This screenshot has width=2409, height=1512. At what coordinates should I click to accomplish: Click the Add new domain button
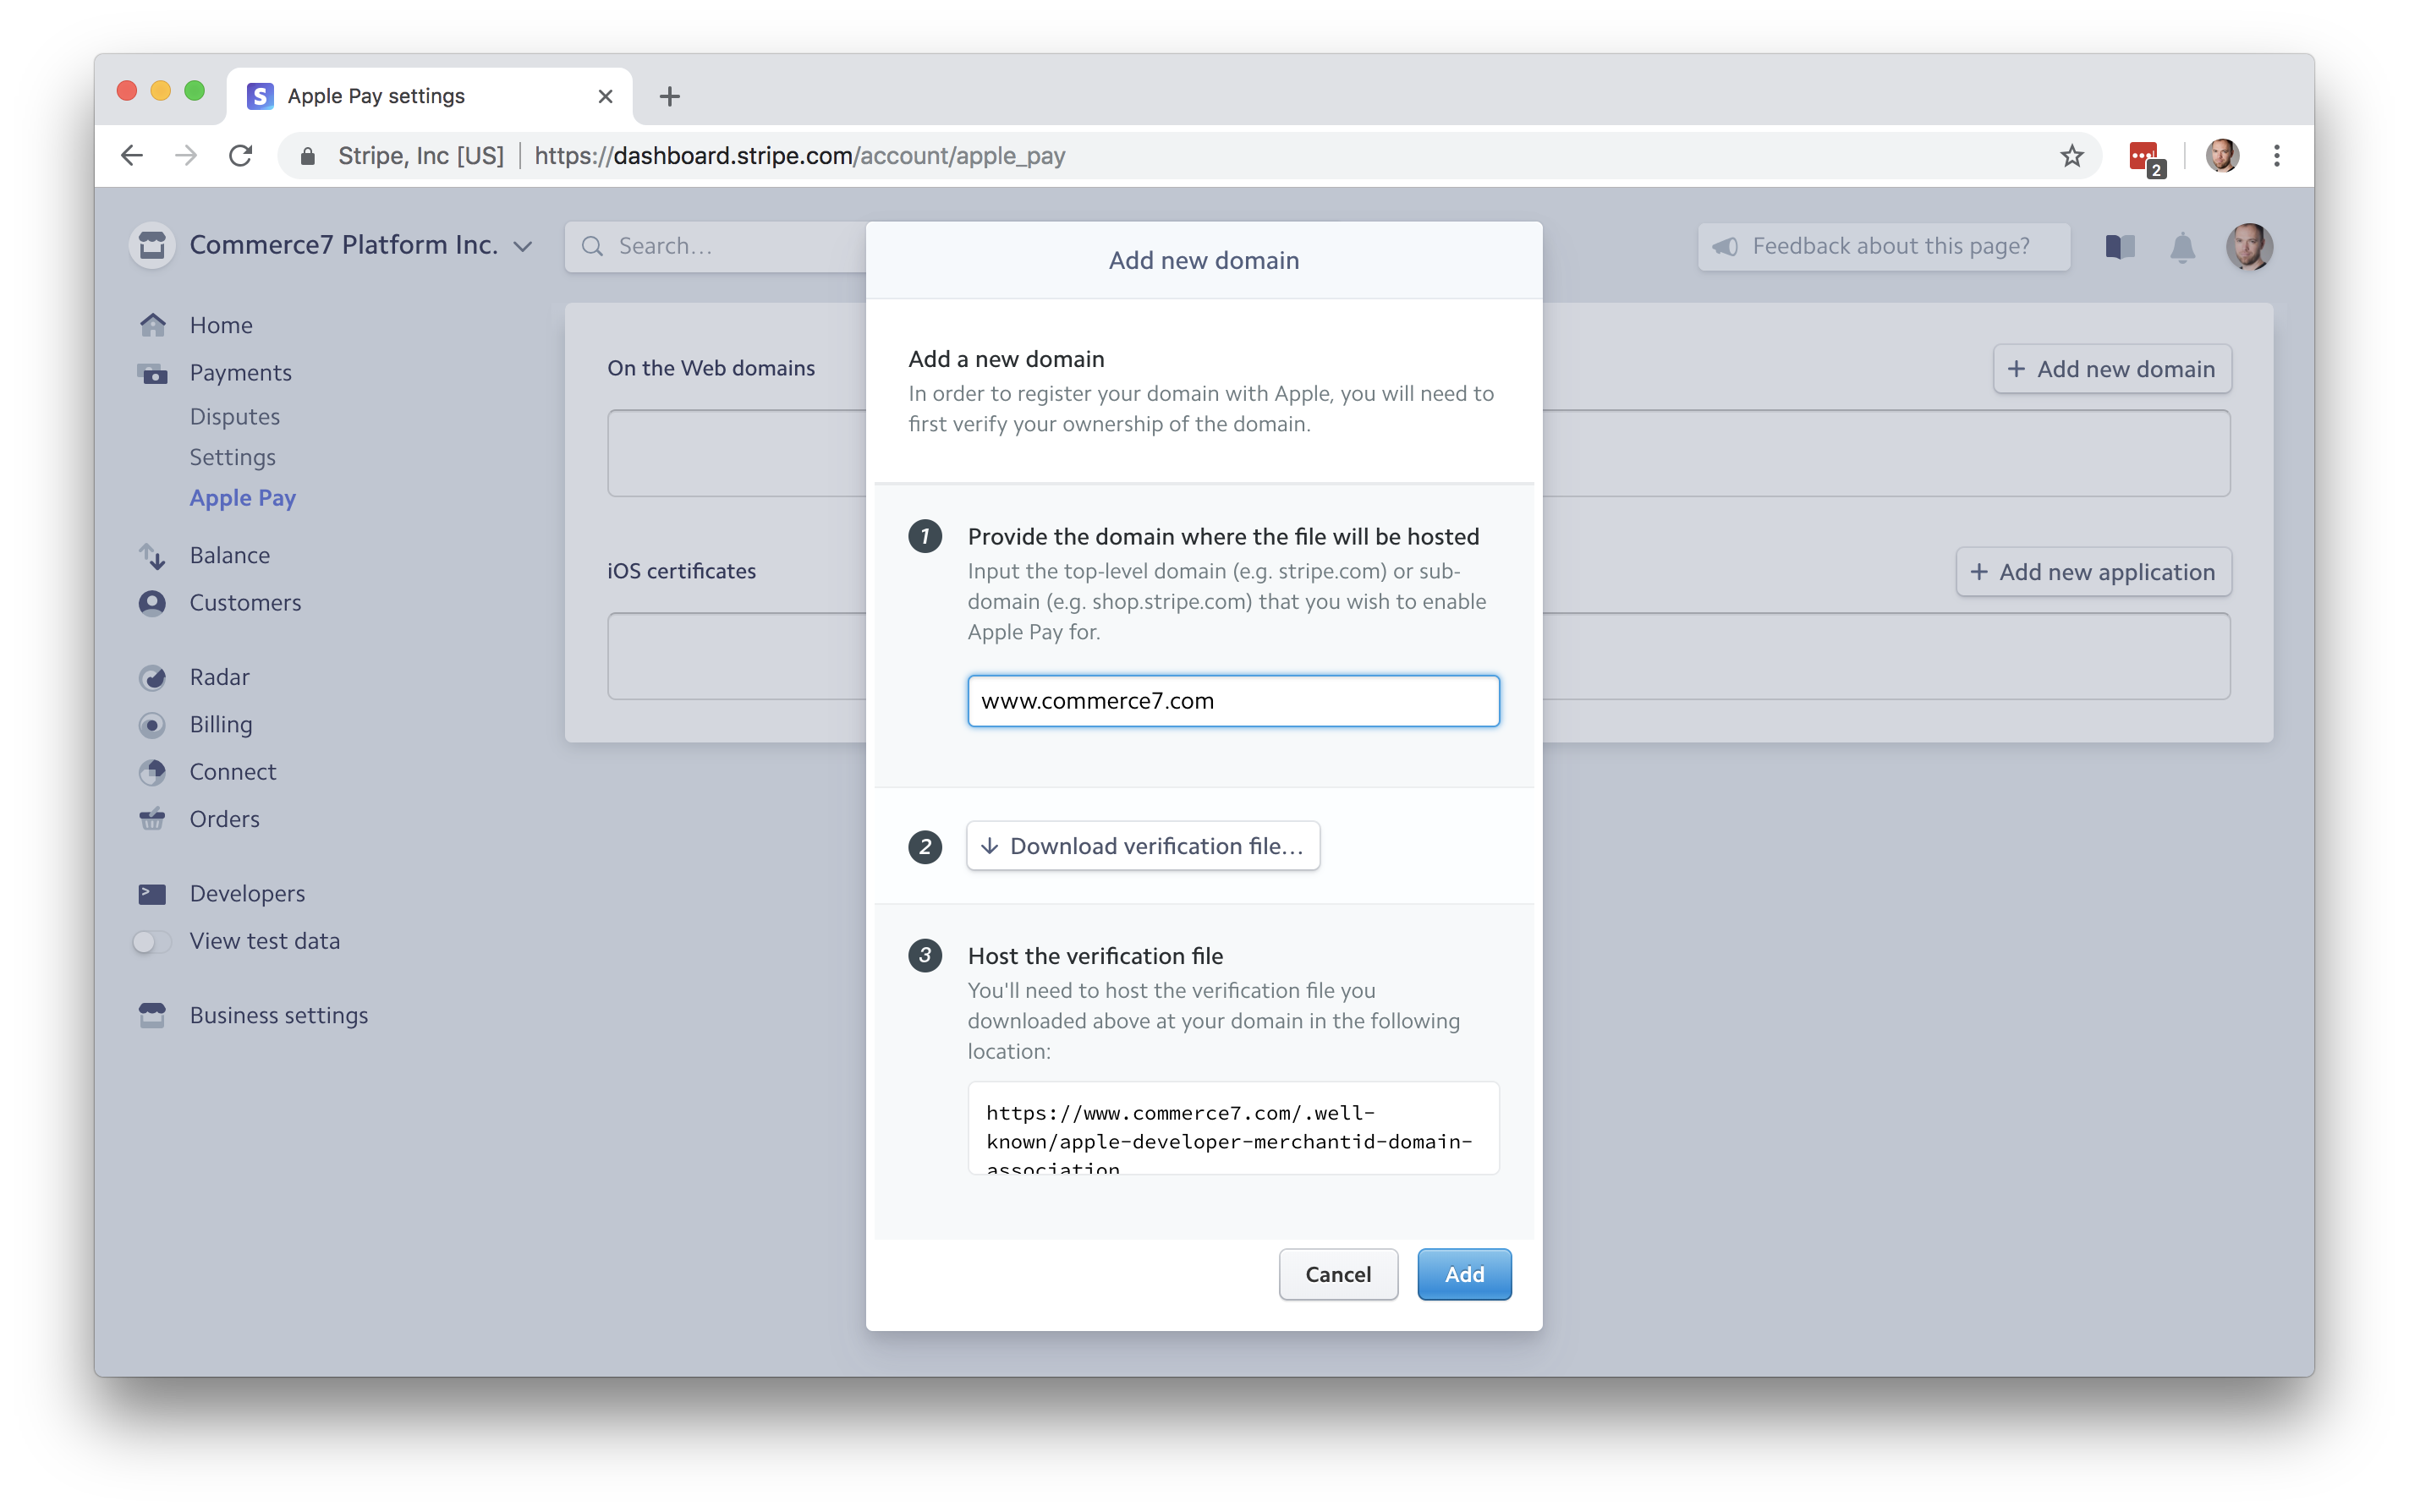[x=2111, y=369]
